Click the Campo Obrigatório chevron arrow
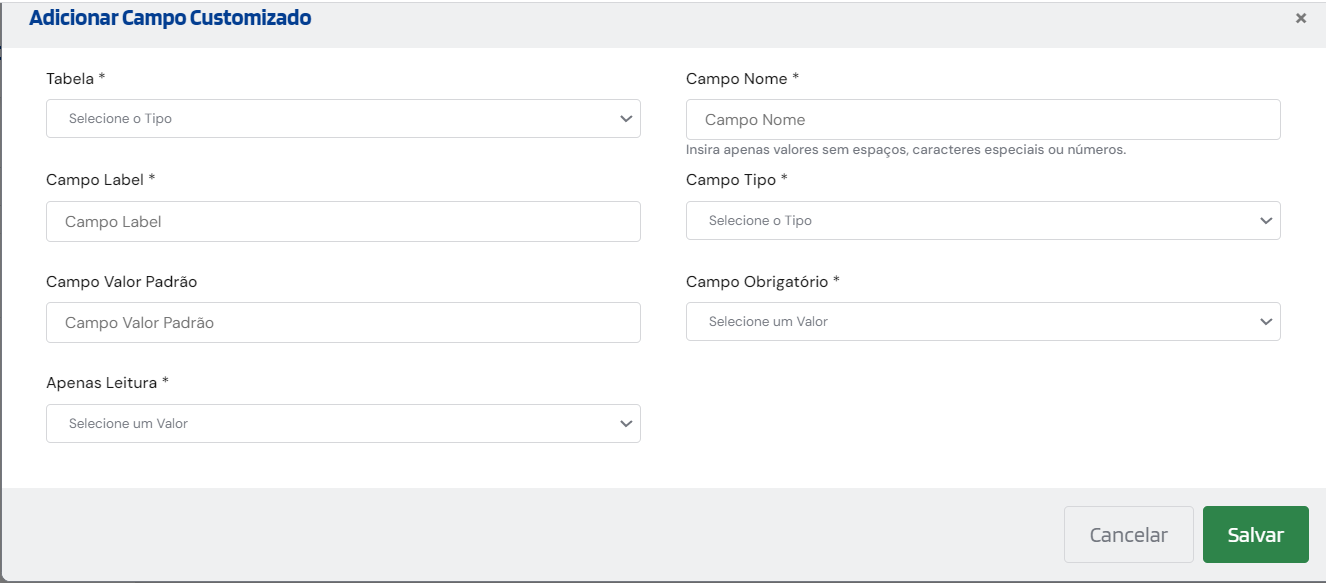This screenshot has width=1326, height=583. tap(1266, 322)
